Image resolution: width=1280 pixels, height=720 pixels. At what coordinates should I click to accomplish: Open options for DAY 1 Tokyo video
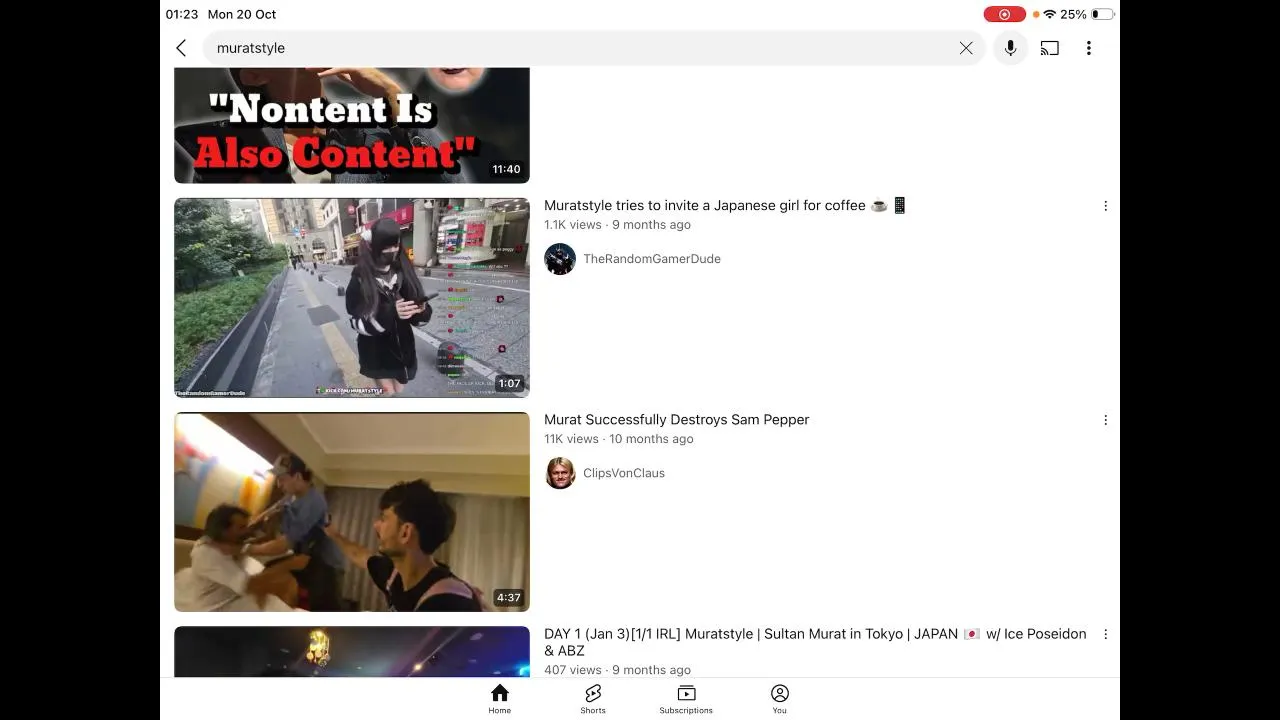1105,634
